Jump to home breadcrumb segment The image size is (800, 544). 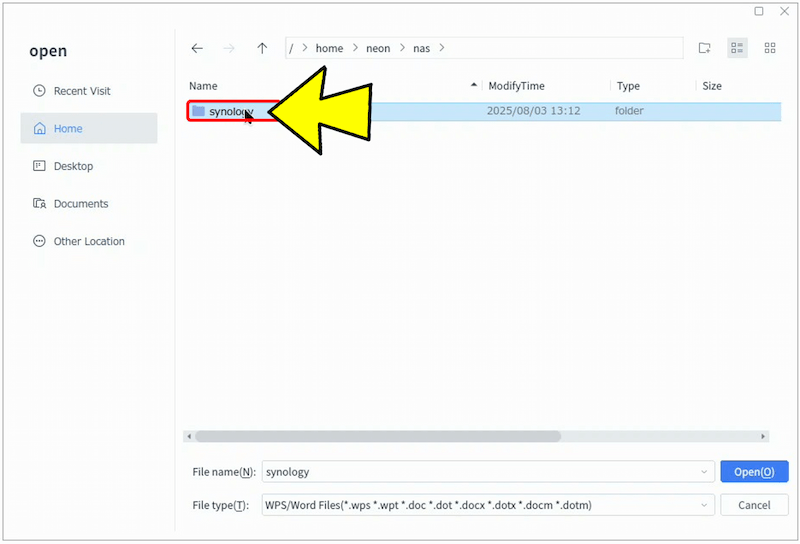329,48
